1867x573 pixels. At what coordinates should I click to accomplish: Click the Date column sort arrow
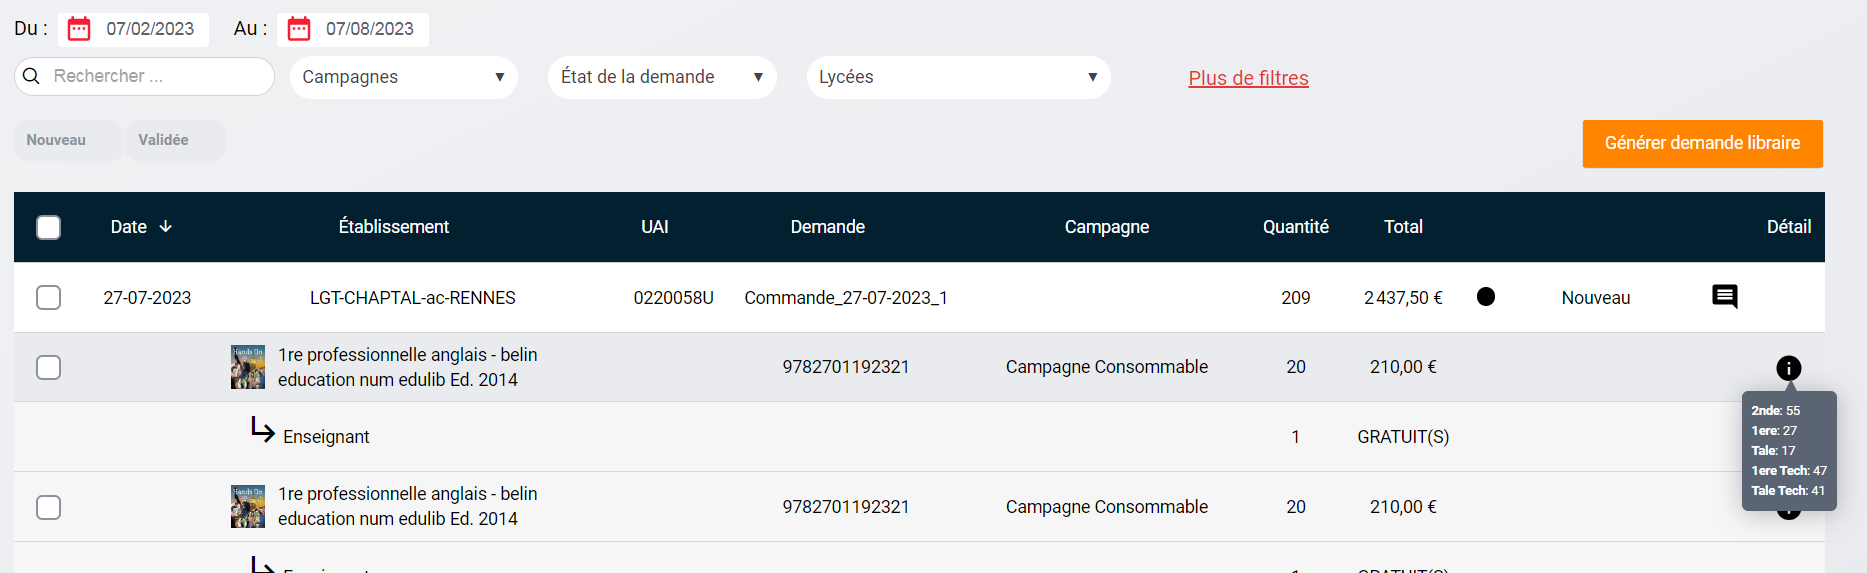click(x=166, y=227)
